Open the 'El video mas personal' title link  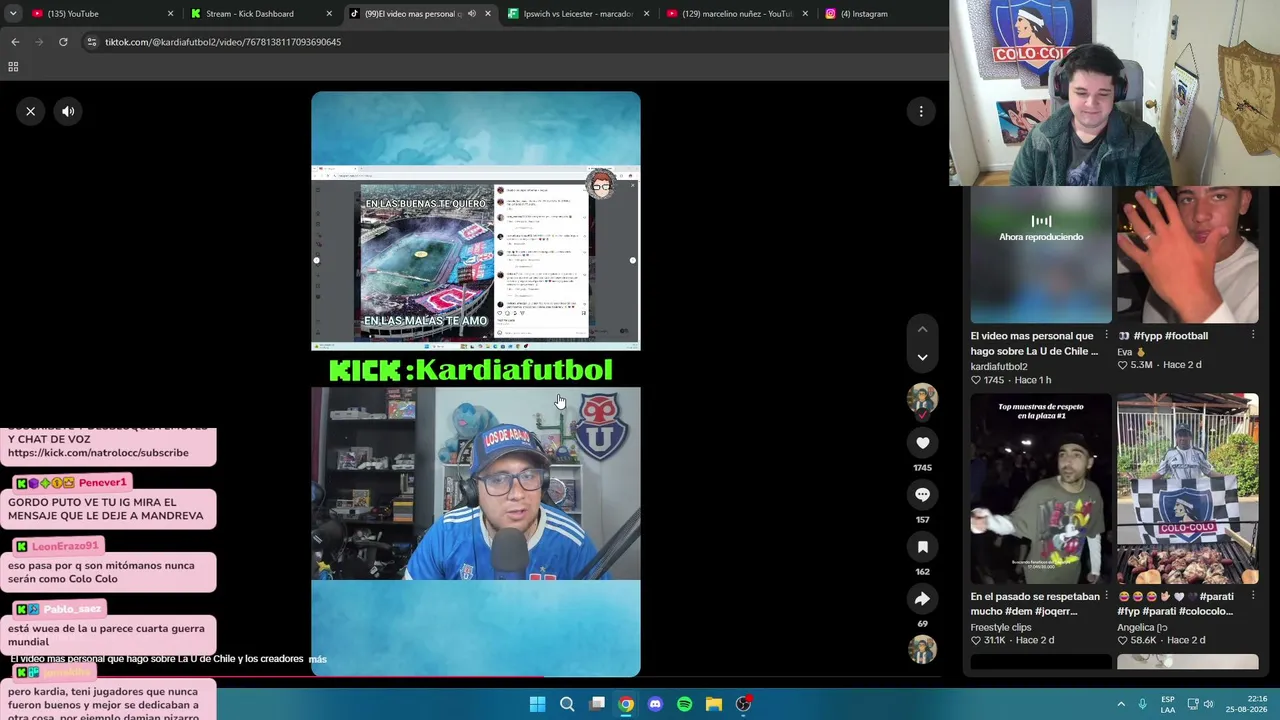tap(1034, 344)
